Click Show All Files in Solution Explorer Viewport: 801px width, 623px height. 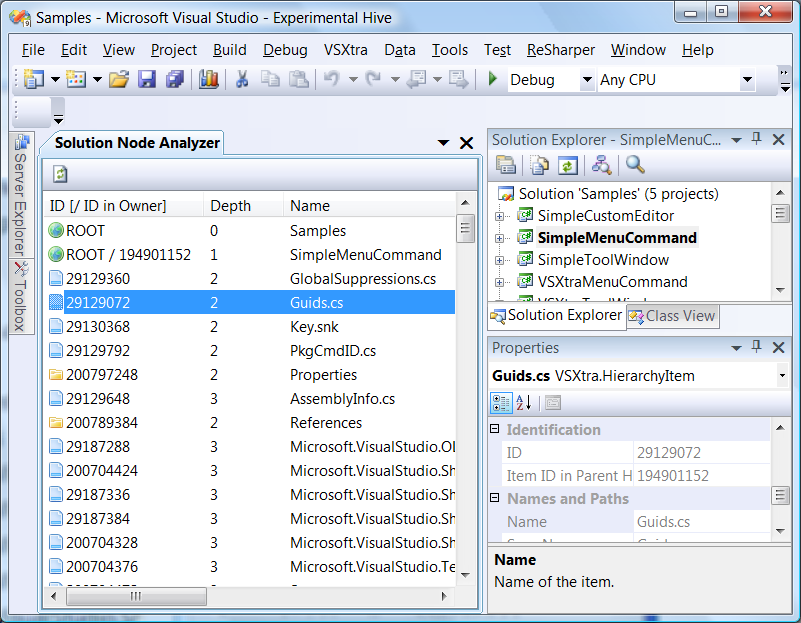[x=539, y=165]
